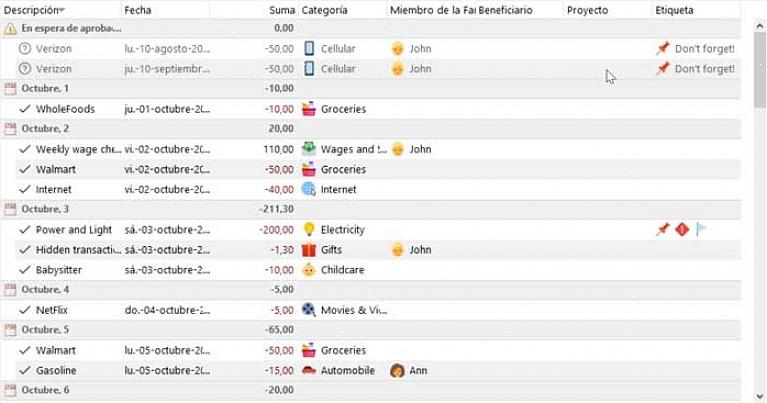Toggle the checkmark on the Weekly wage check row

[25, 149]
